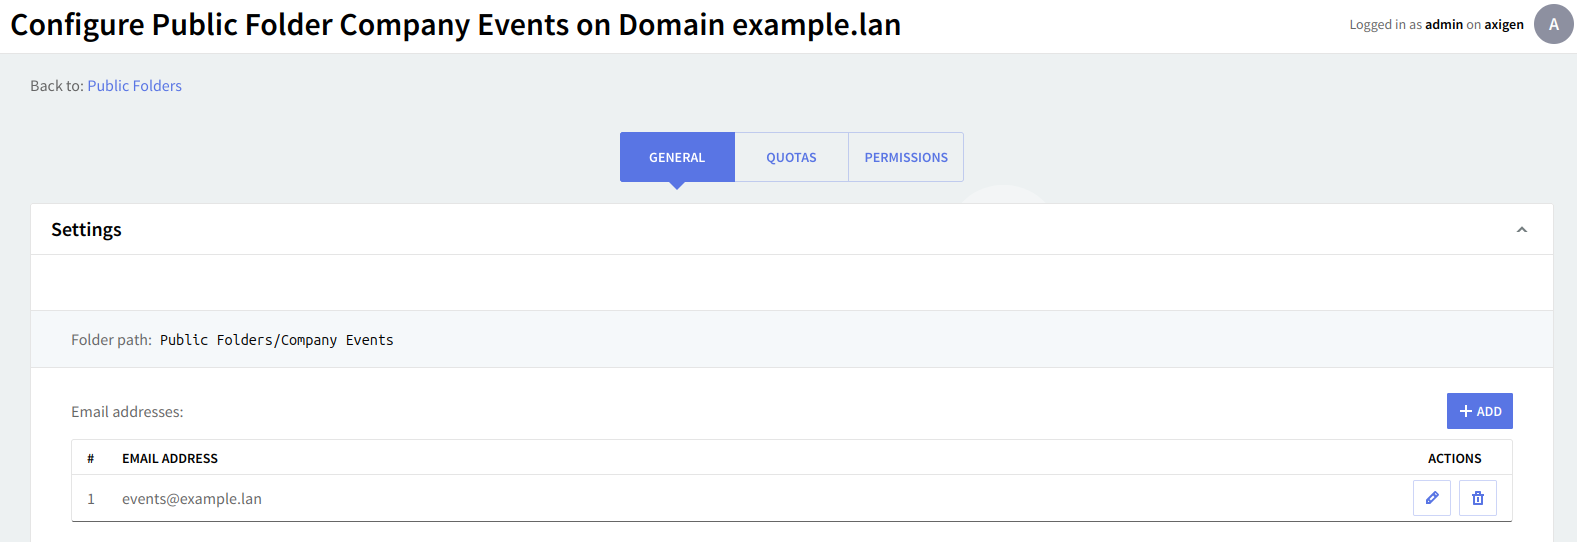Open the Quotas tab
Image resolution: width=1577 pixels, height=542 pixels.
(791, 157)
